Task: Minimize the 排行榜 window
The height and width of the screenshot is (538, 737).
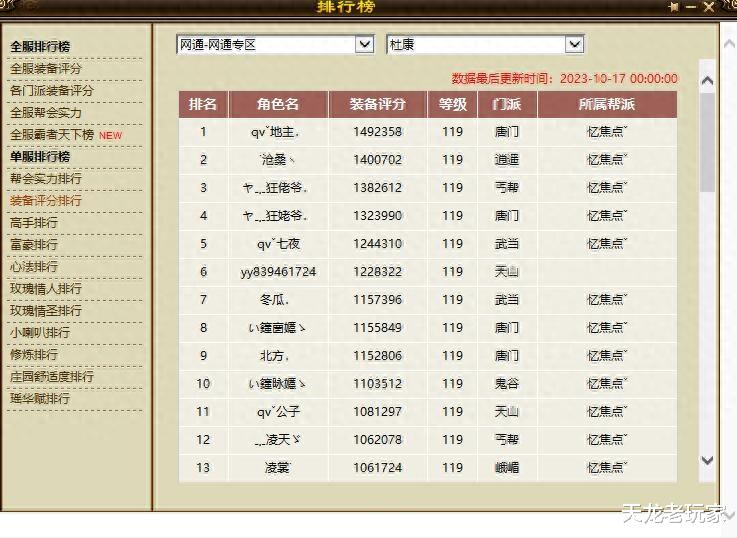Action: 691,7
